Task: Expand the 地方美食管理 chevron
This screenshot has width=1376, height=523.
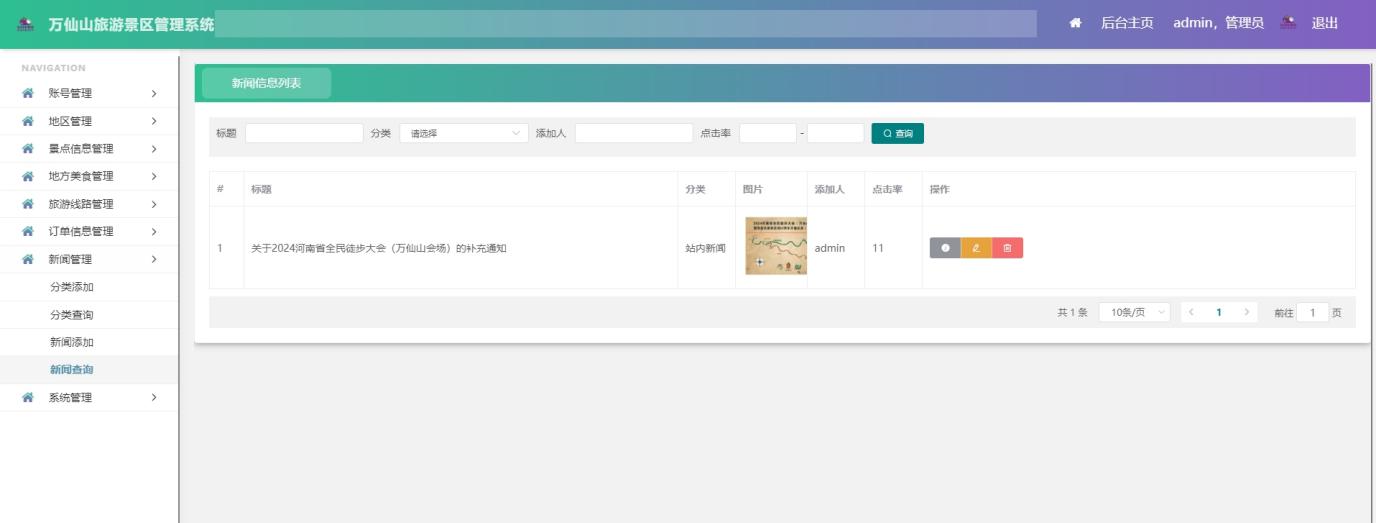Action: (154, 177)
